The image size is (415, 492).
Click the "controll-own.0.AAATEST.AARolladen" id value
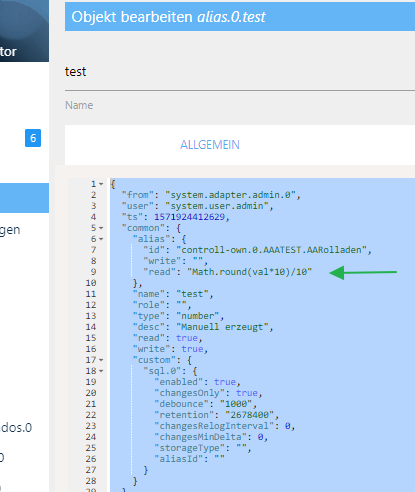[272, 250]
